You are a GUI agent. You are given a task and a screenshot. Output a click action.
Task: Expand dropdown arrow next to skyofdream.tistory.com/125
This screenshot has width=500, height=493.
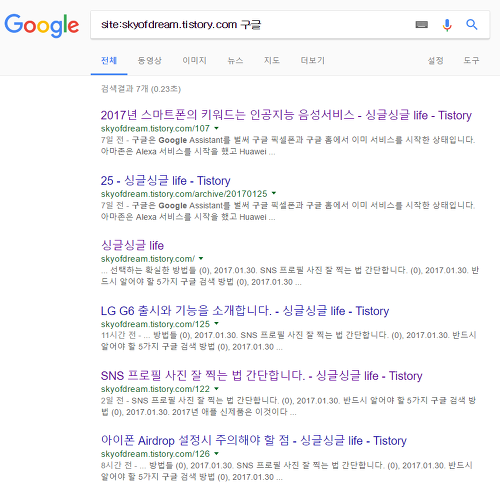[217, 323]
